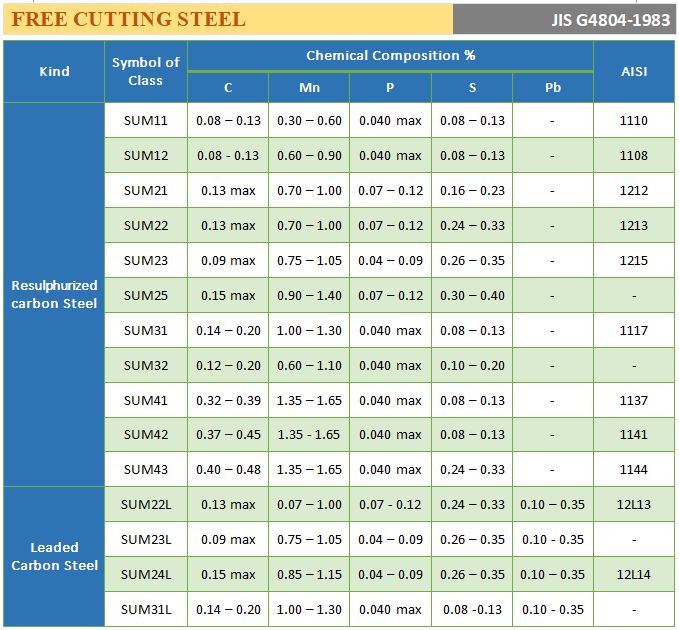Select the Leaded Carbon Steel cell

[x=54, y=556]
